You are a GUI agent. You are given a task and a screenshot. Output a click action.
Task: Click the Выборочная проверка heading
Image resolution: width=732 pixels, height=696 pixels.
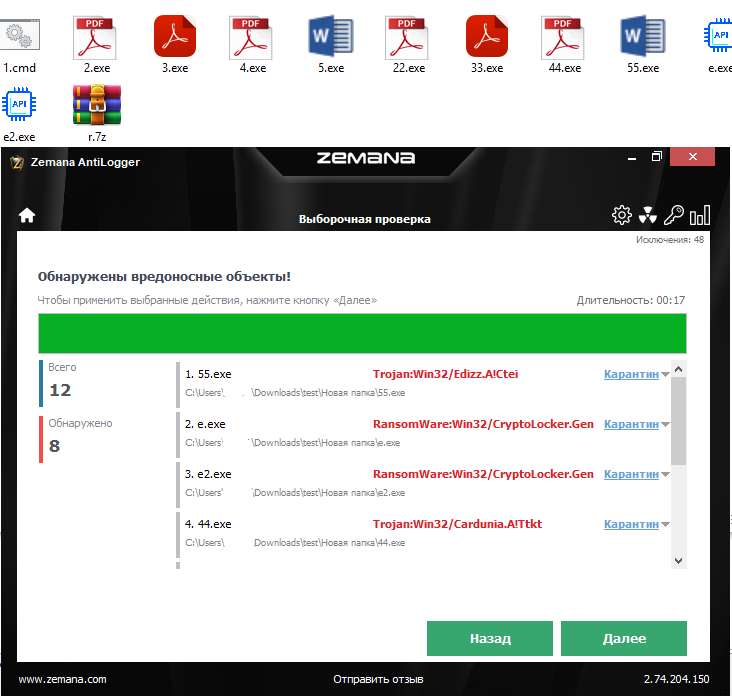[x=365, y=219]
